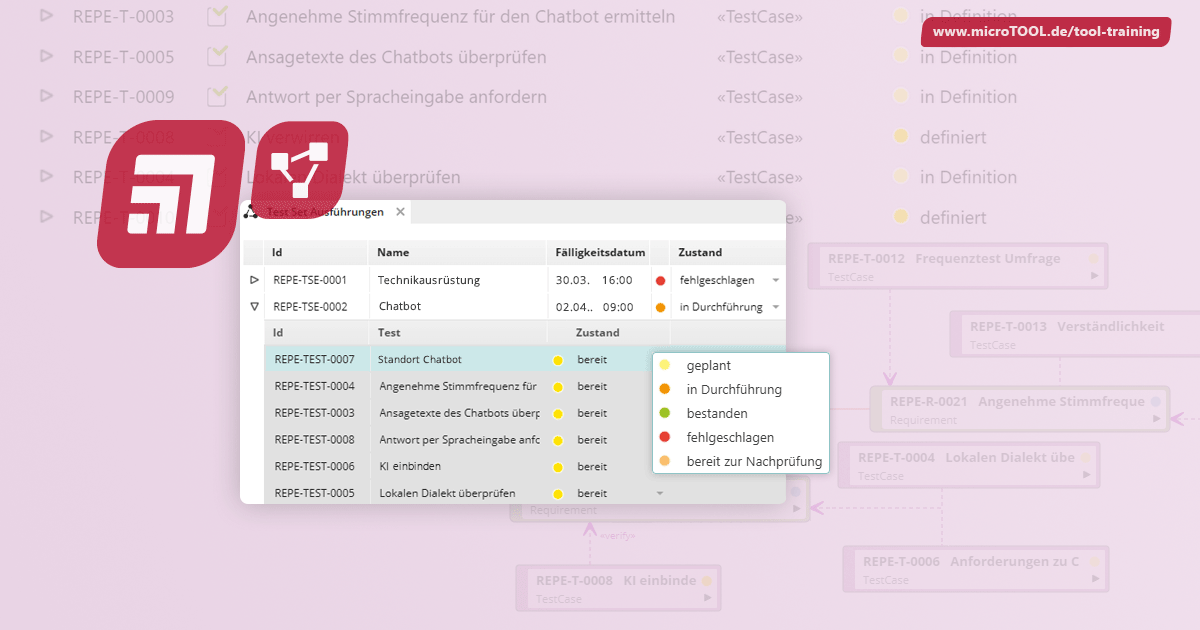Click the yellow status dot of REPE-TEST-0003
The width and height of the screenshot is (1200, 630).
click(558, 413)
